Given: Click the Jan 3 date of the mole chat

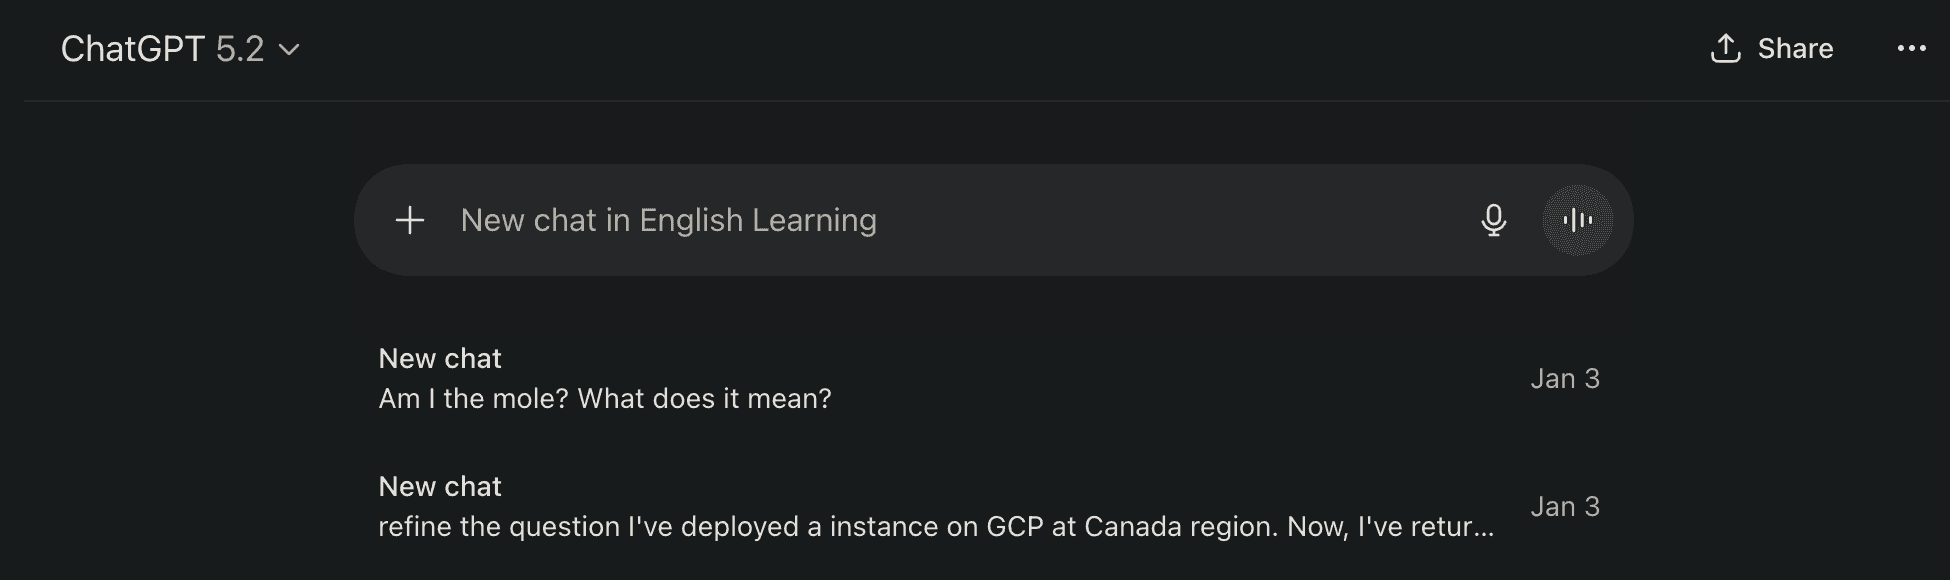Looking at the screenshot, I should (1565, 379).
